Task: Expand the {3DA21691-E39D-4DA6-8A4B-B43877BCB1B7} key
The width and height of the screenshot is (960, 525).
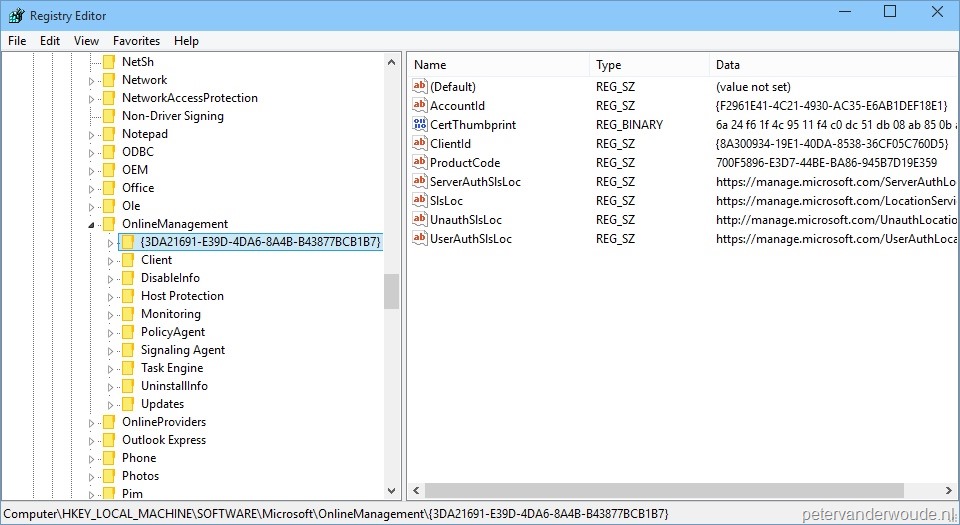Action: pos(110,243)
